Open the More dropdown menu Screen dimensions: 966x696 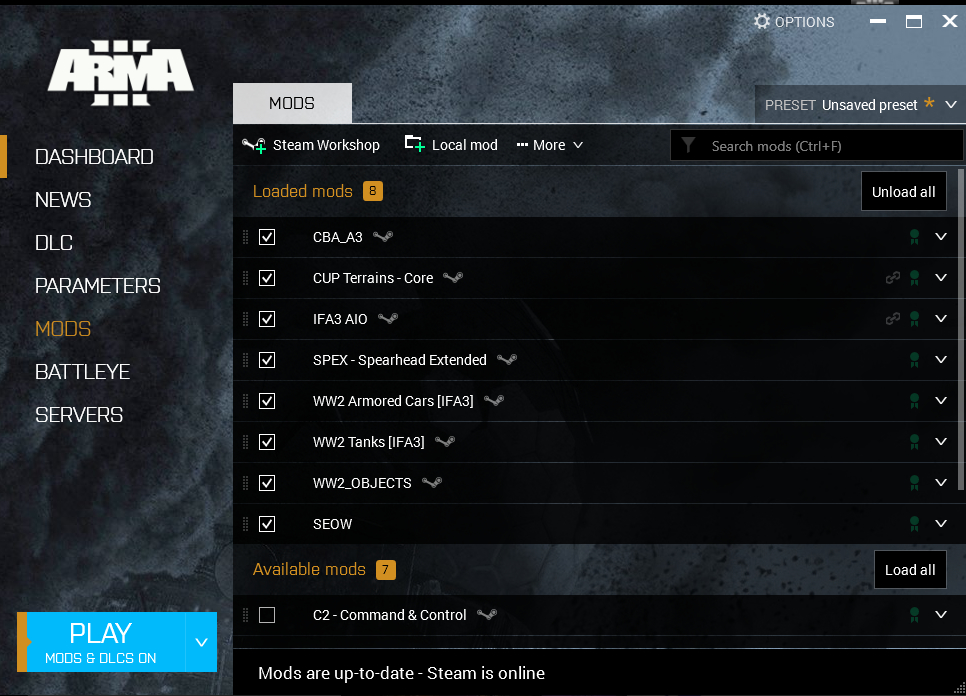550,145
